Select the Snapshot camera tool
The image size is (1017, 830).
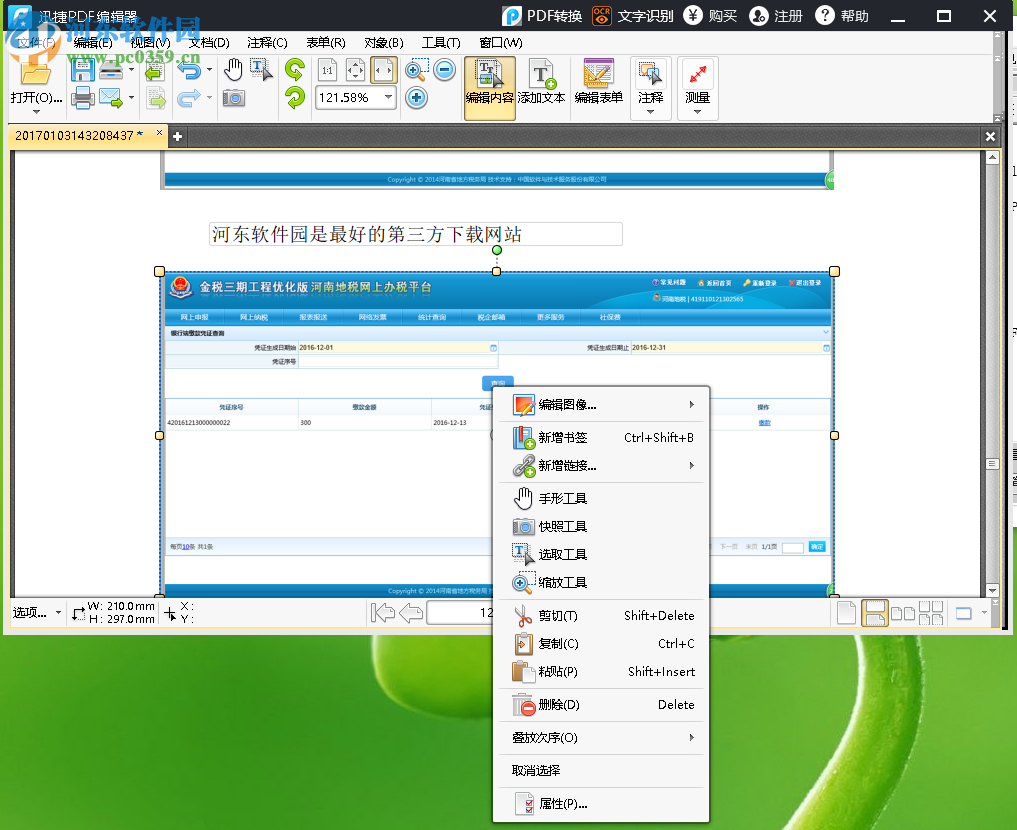click(233, 98)
